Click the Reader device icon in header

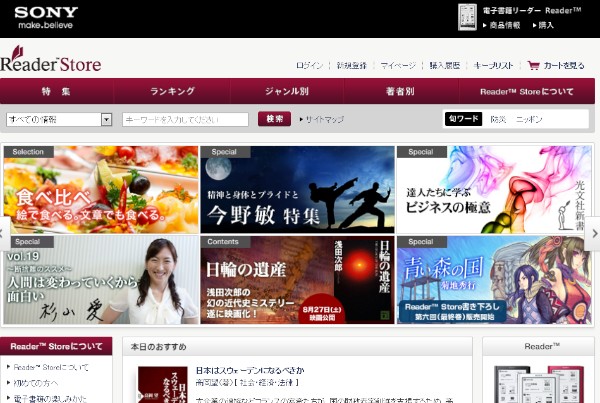(x=467, y=17)
